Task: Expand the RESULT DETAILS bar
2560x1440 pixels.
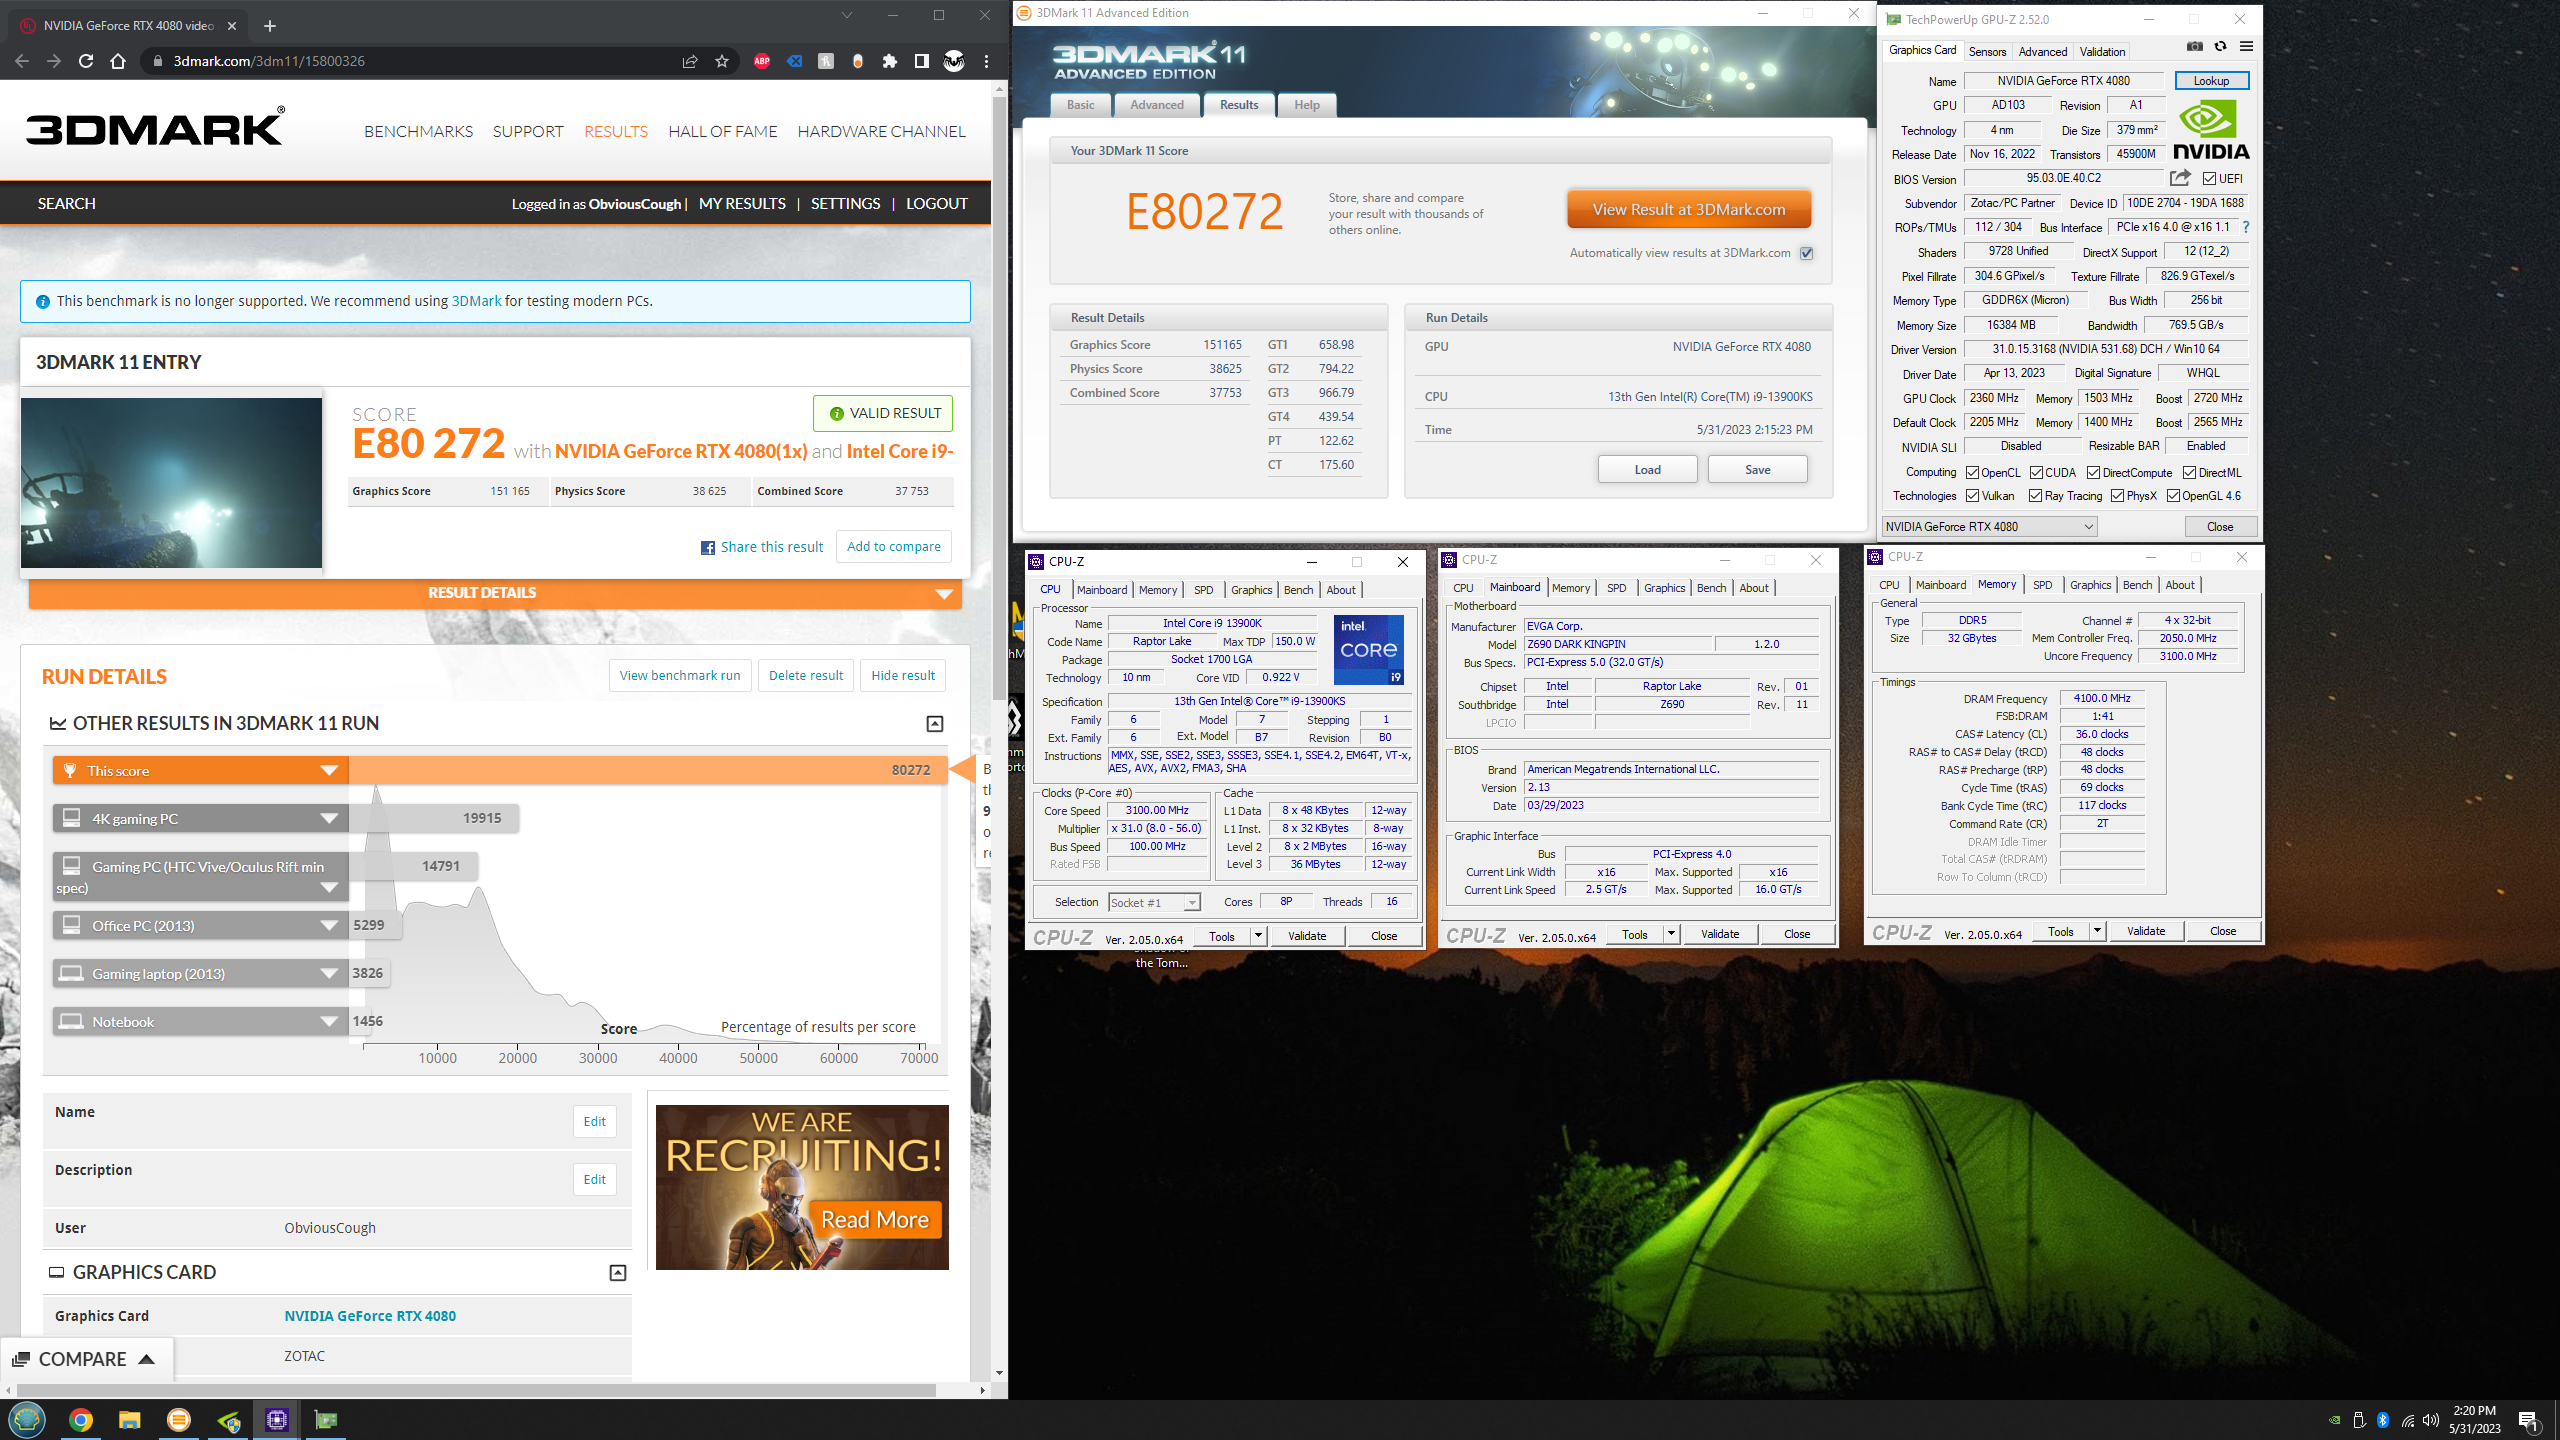Action: point(495,593)
